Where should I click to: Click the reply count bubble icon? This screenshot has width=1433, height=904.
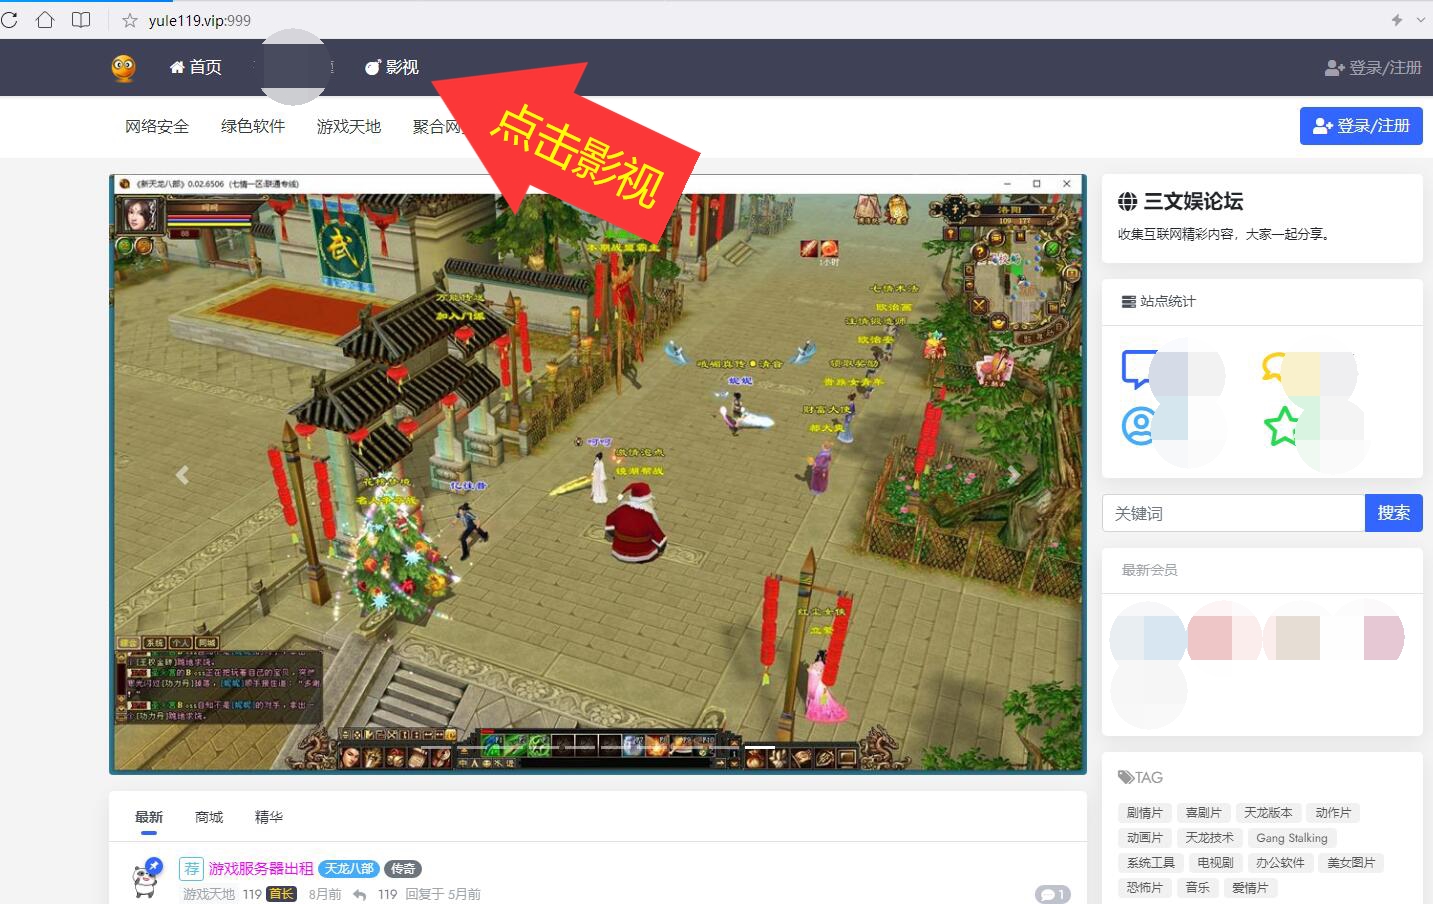(x=1052, y=894)
